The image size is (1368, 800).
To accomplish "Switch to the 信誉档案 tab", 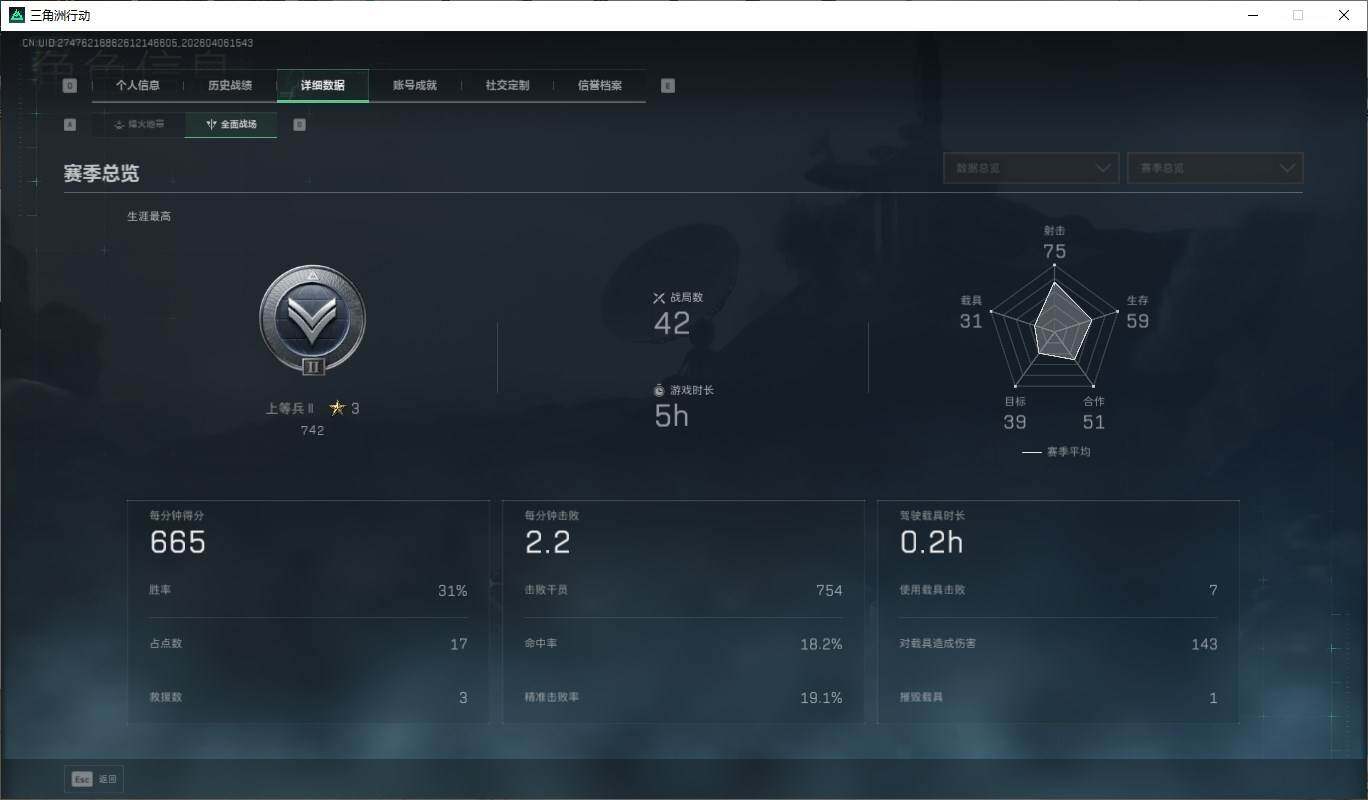I will click(x=600, y=86).
